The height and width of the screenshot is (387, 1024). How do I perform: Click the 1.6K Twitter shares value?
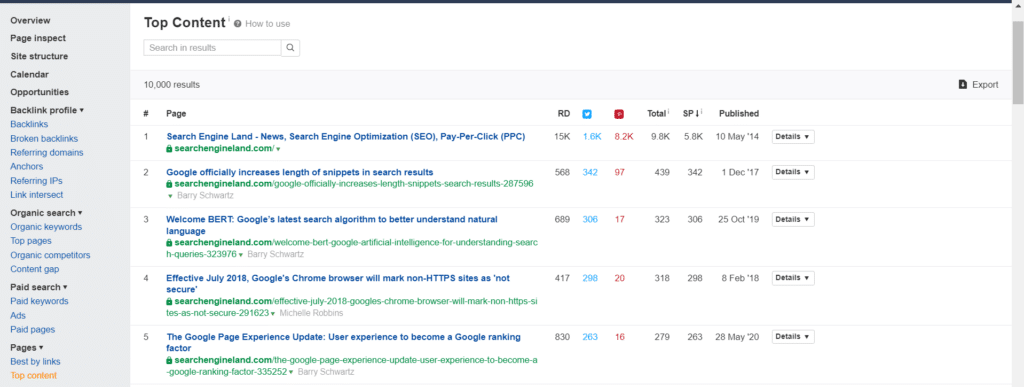tap(592, 137)
